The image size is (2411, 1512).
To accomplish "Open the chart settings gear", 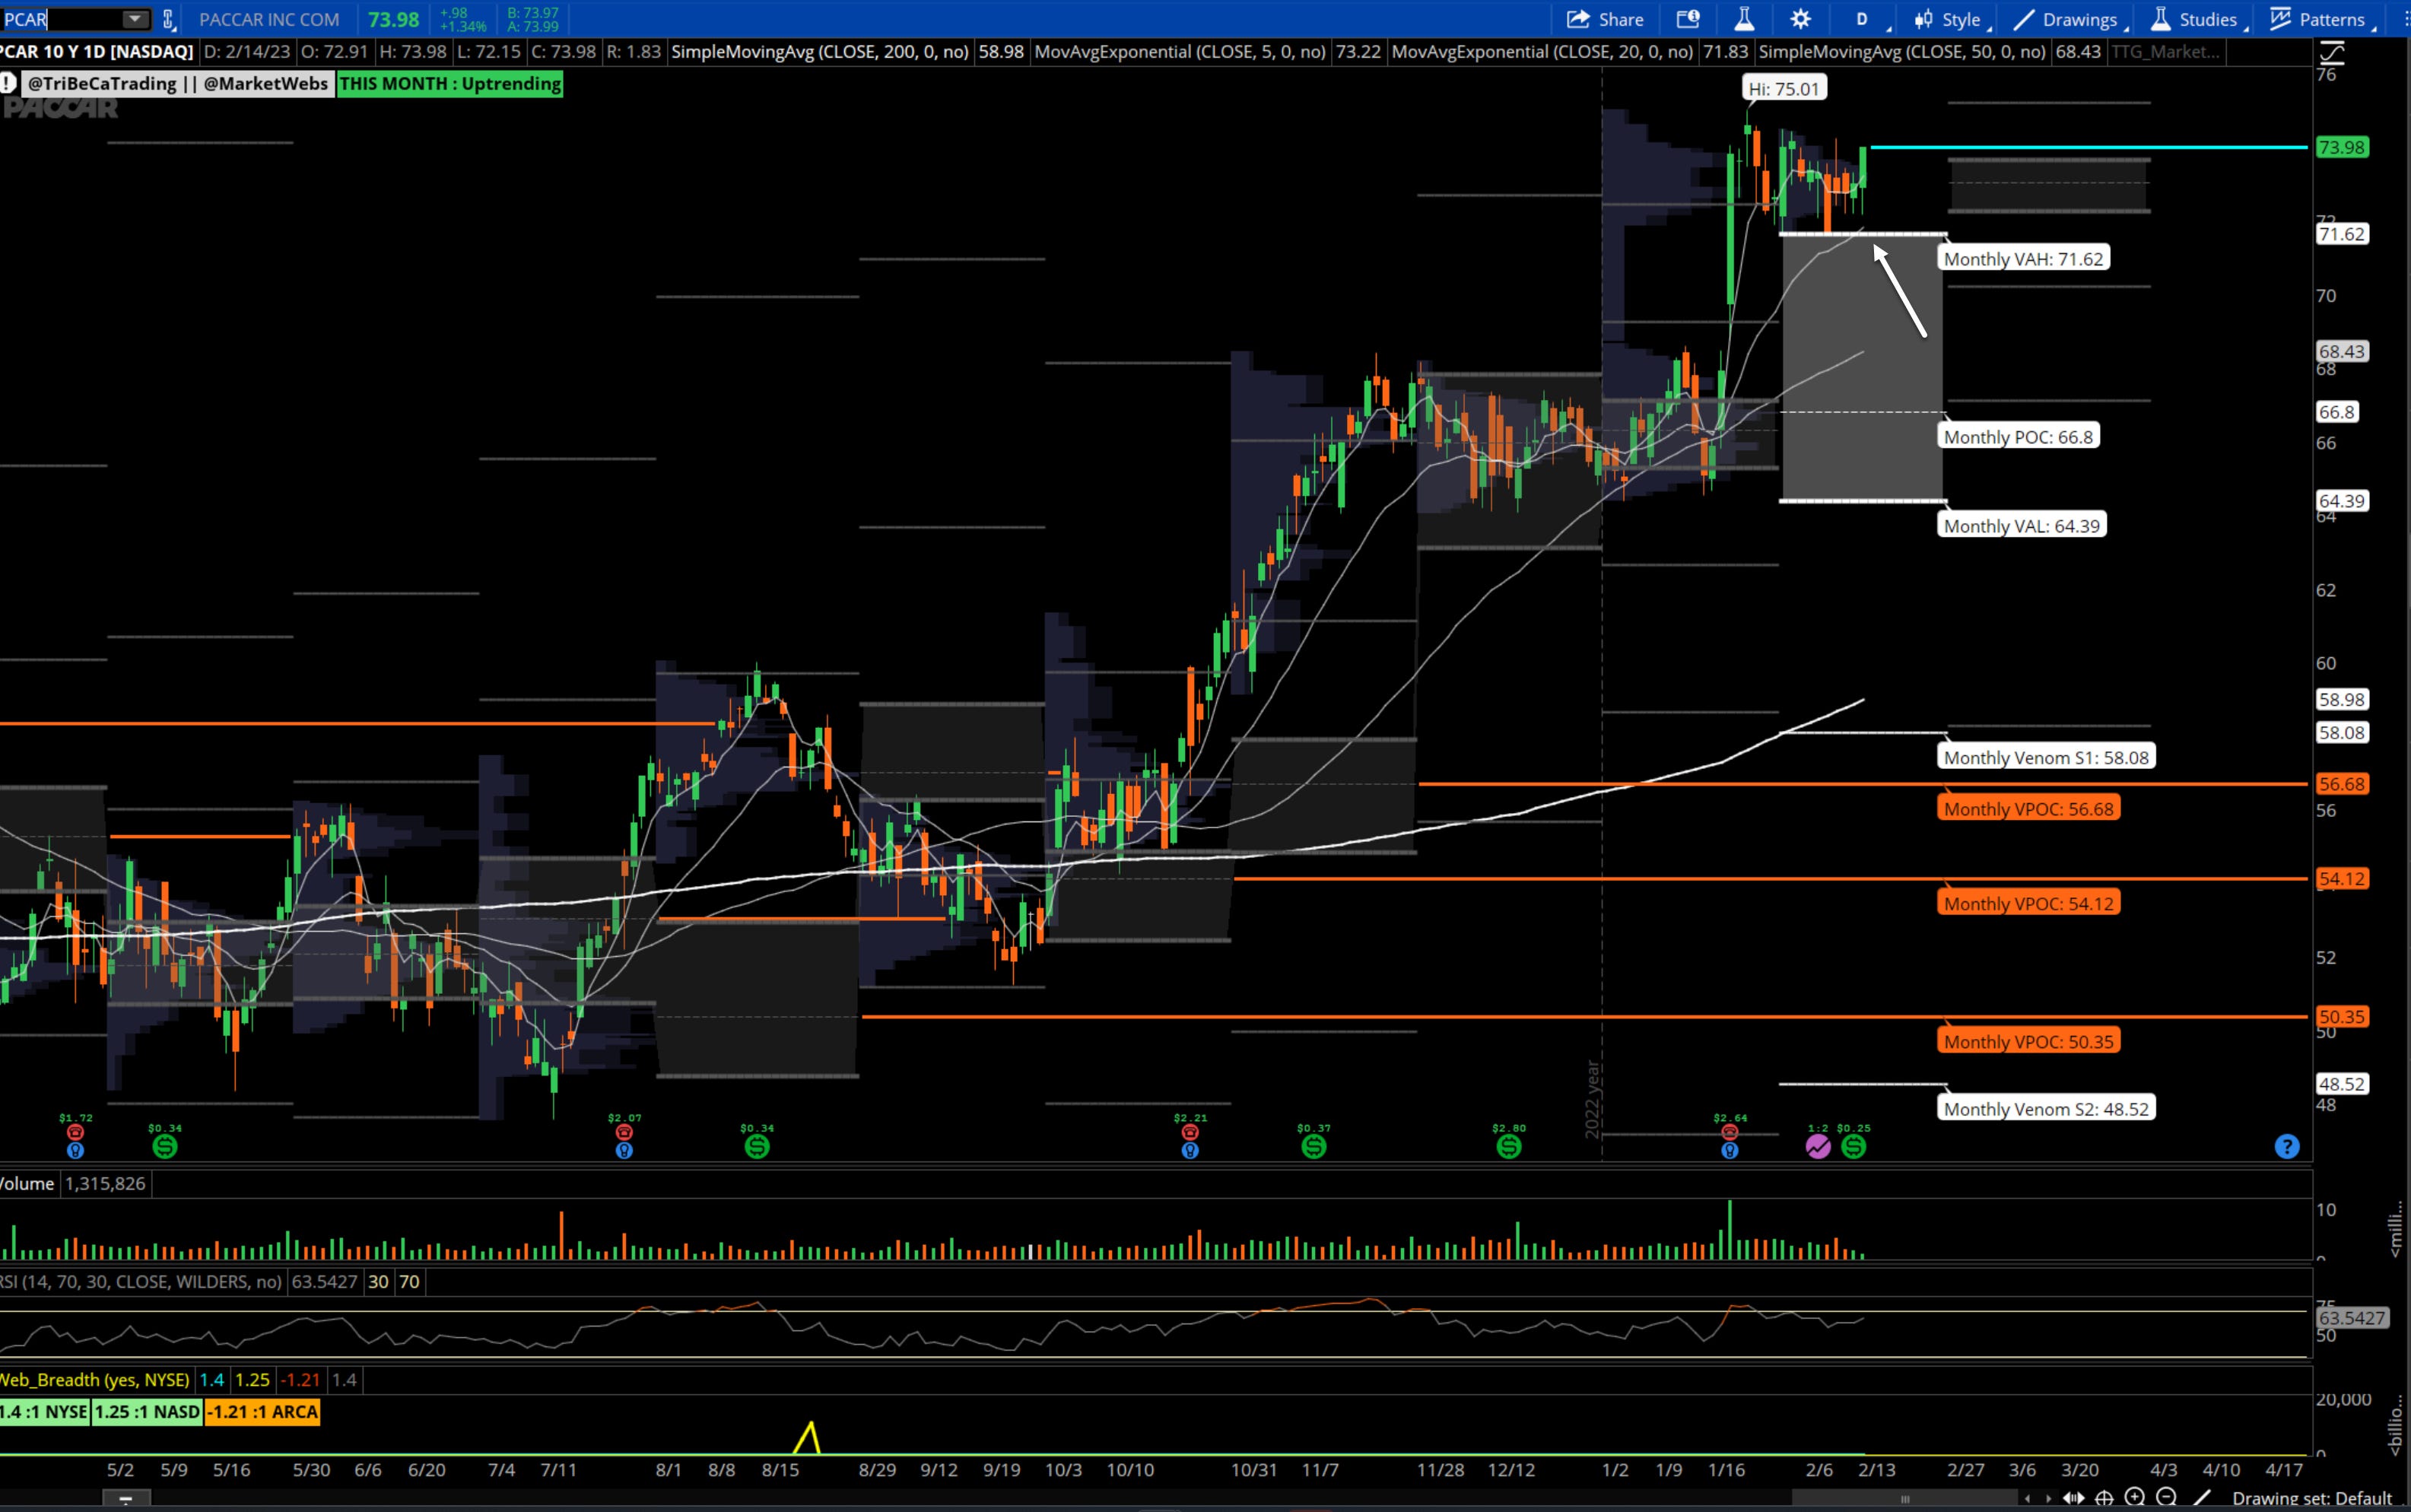I will click(x=1800, y=19).
